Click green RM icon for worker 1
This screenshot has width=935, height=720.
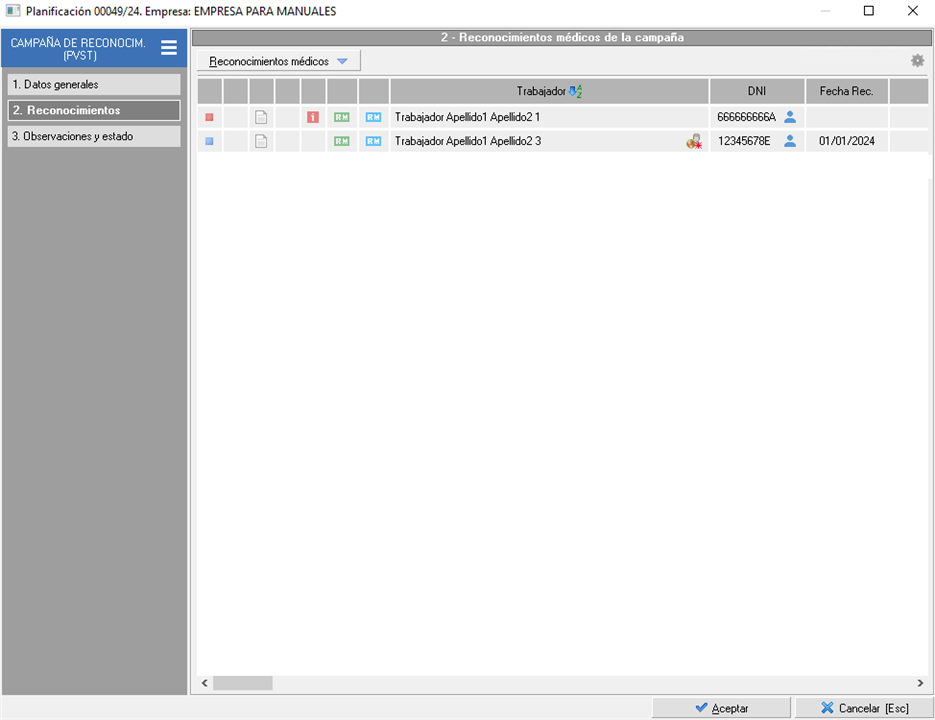point(342,117)
